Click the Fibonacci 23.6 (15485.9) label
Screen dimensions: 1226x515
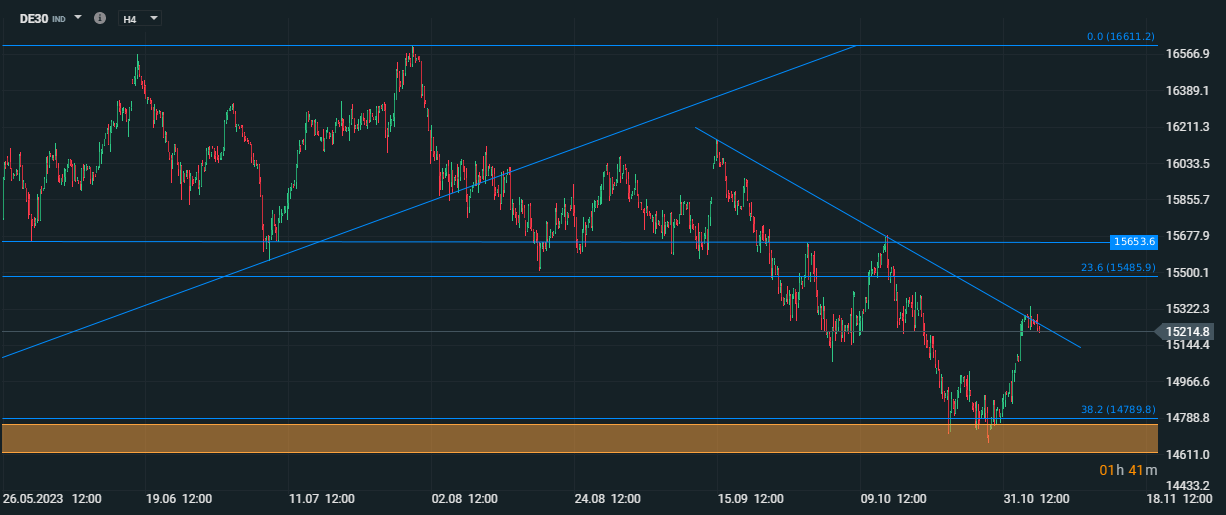[1118, 268]
